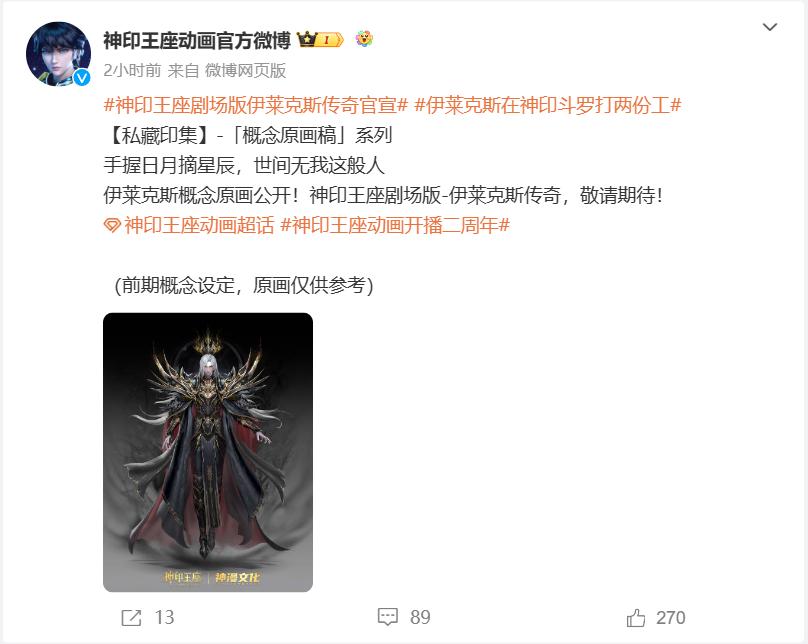The image size is (808, 644).
Task: Open hashtag #神印王座剧场版伊莱克斯传奇官宣#
Action: 256,106
